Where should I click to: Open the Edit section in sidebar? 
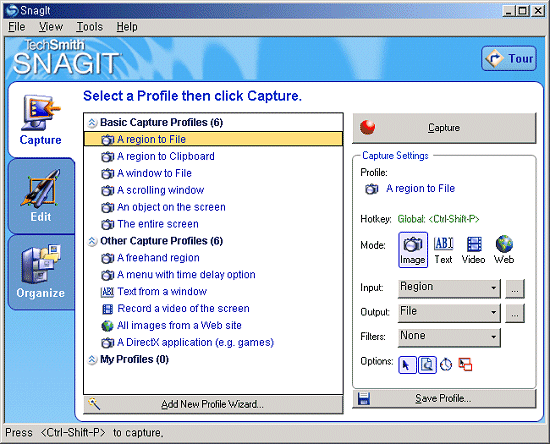(x=41, y=196)
